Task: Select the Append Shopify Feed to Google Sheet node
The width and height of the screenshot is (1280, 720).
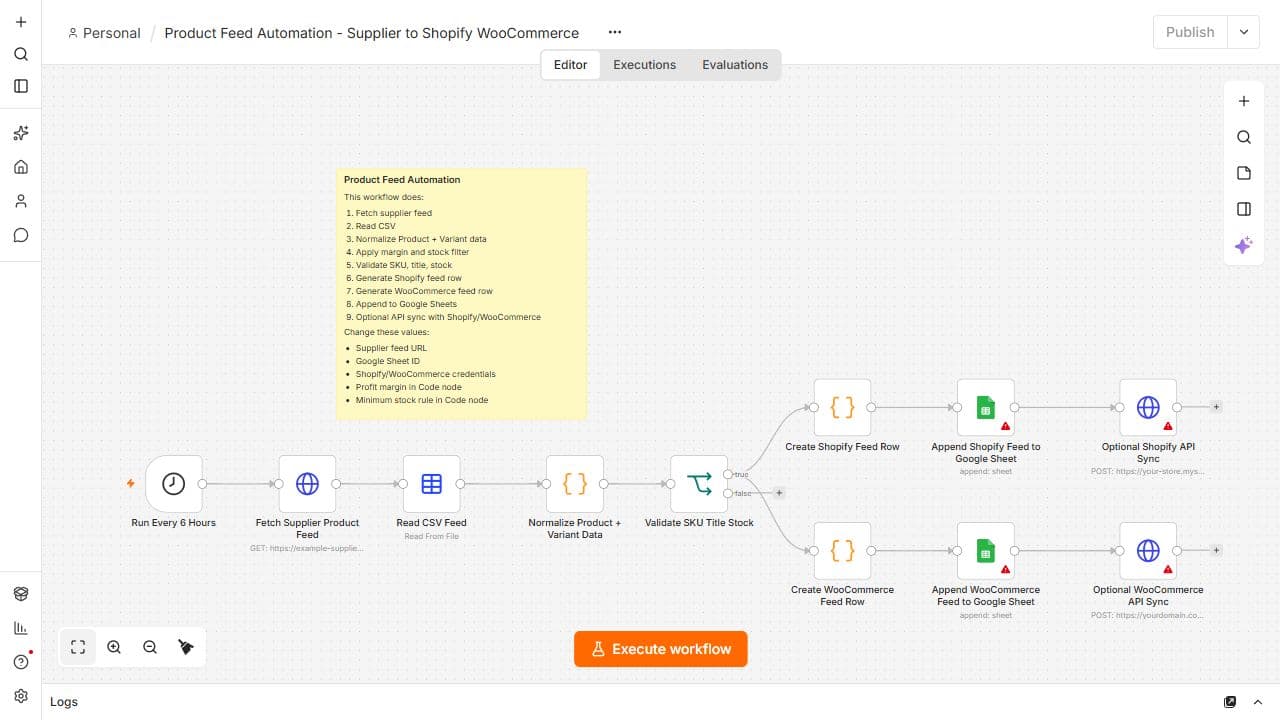Action: click(985, 408)
